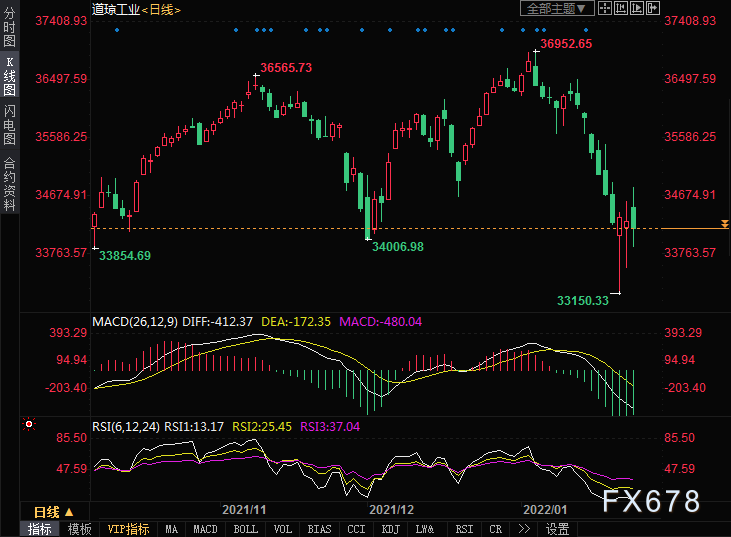Viewport: 731px width, 537px height.
Task: Apply the CR indicator
Action: pyautogui.click(x=496, y=529)
